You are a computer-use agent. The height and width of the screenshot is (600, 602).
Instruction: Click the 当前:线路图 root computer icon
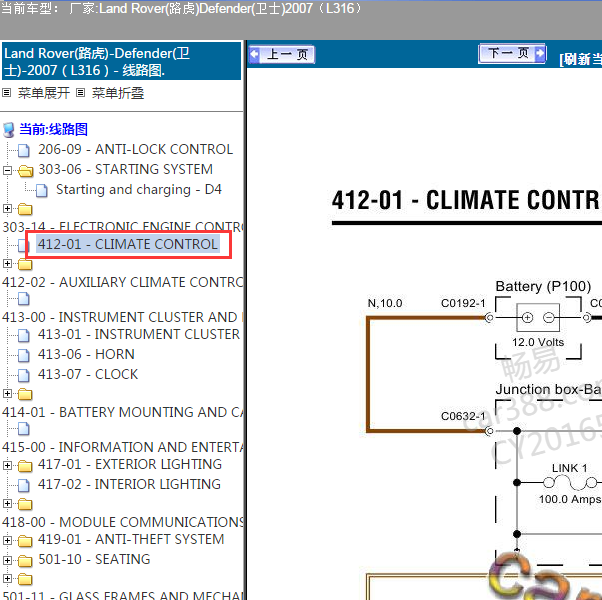click(x=8, y=130)
